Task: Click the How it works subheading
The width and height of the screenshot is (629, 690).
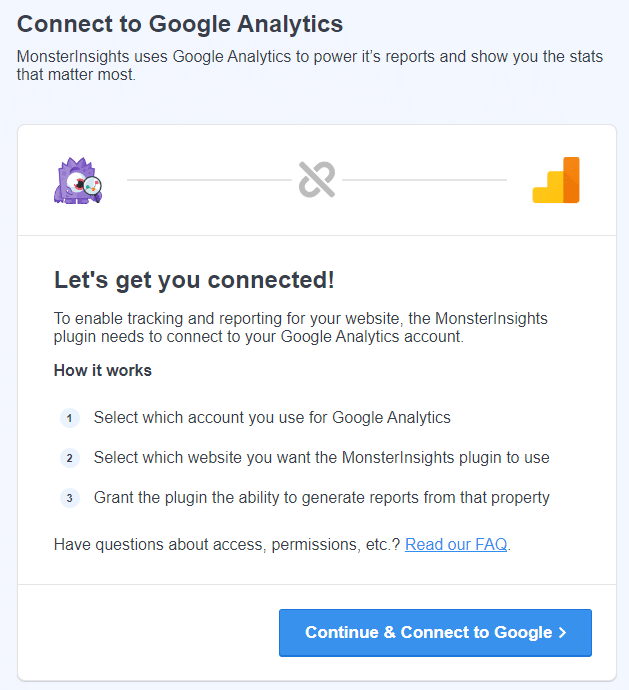Action: 103,371
